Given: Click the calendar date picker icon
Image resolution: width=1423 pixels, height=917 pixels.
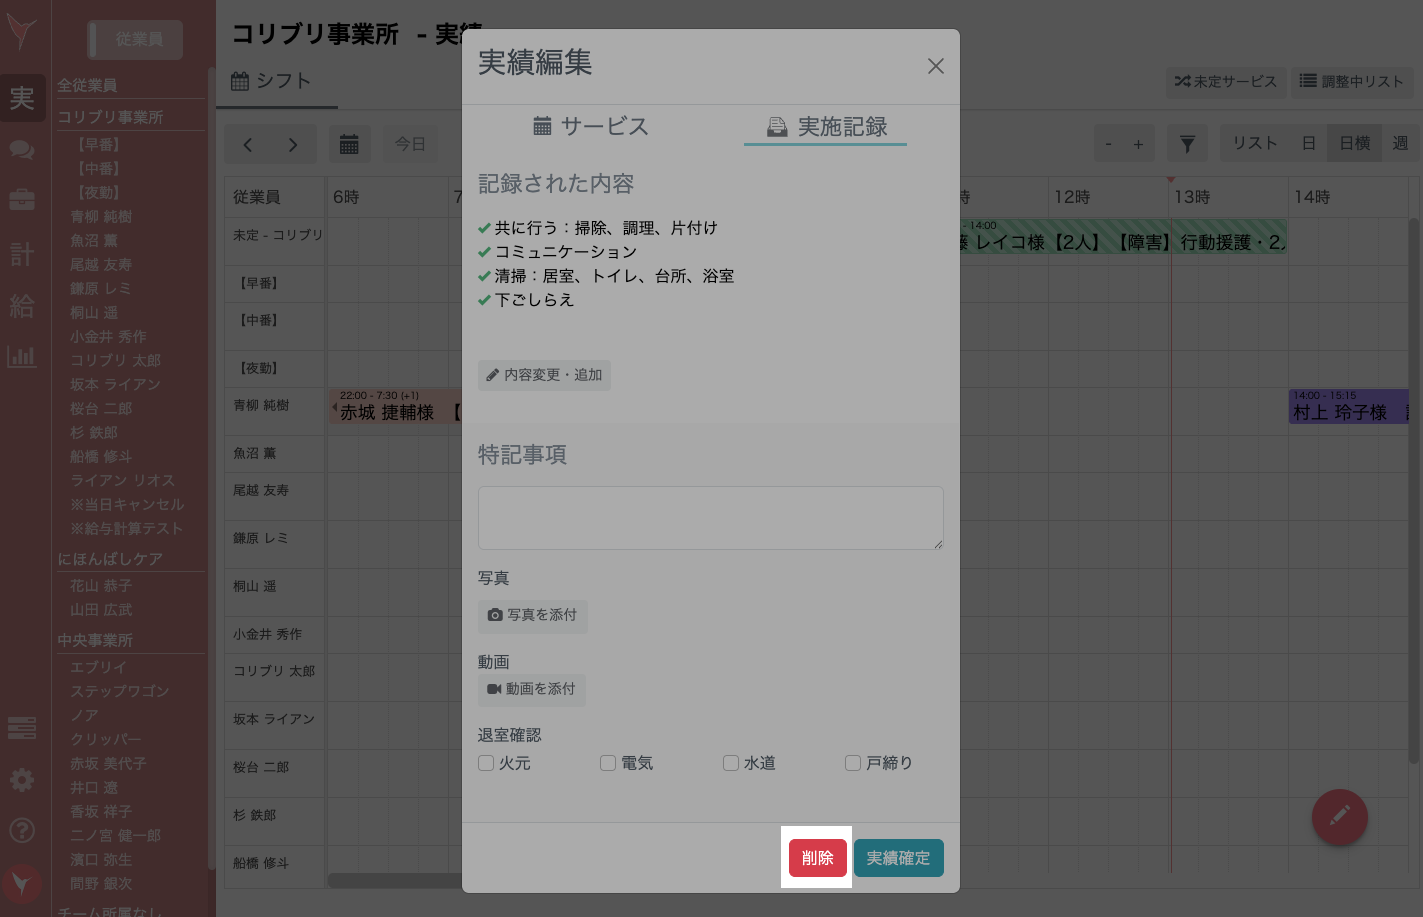Looking at the screenshot, I should click(x=349, y=143).
